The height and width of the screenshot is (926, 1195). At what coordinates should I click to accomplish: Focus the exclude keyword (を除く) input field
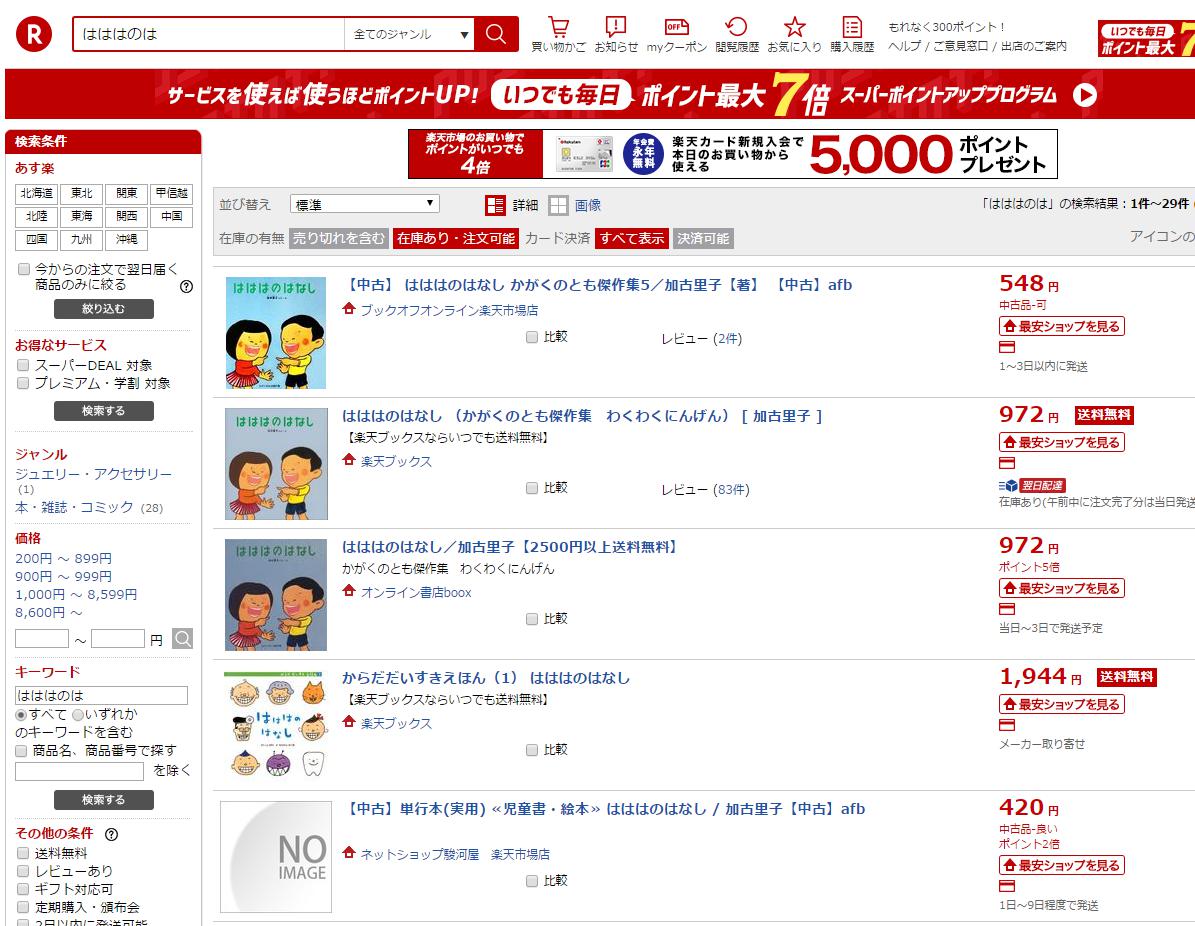(x=79, y=771)
